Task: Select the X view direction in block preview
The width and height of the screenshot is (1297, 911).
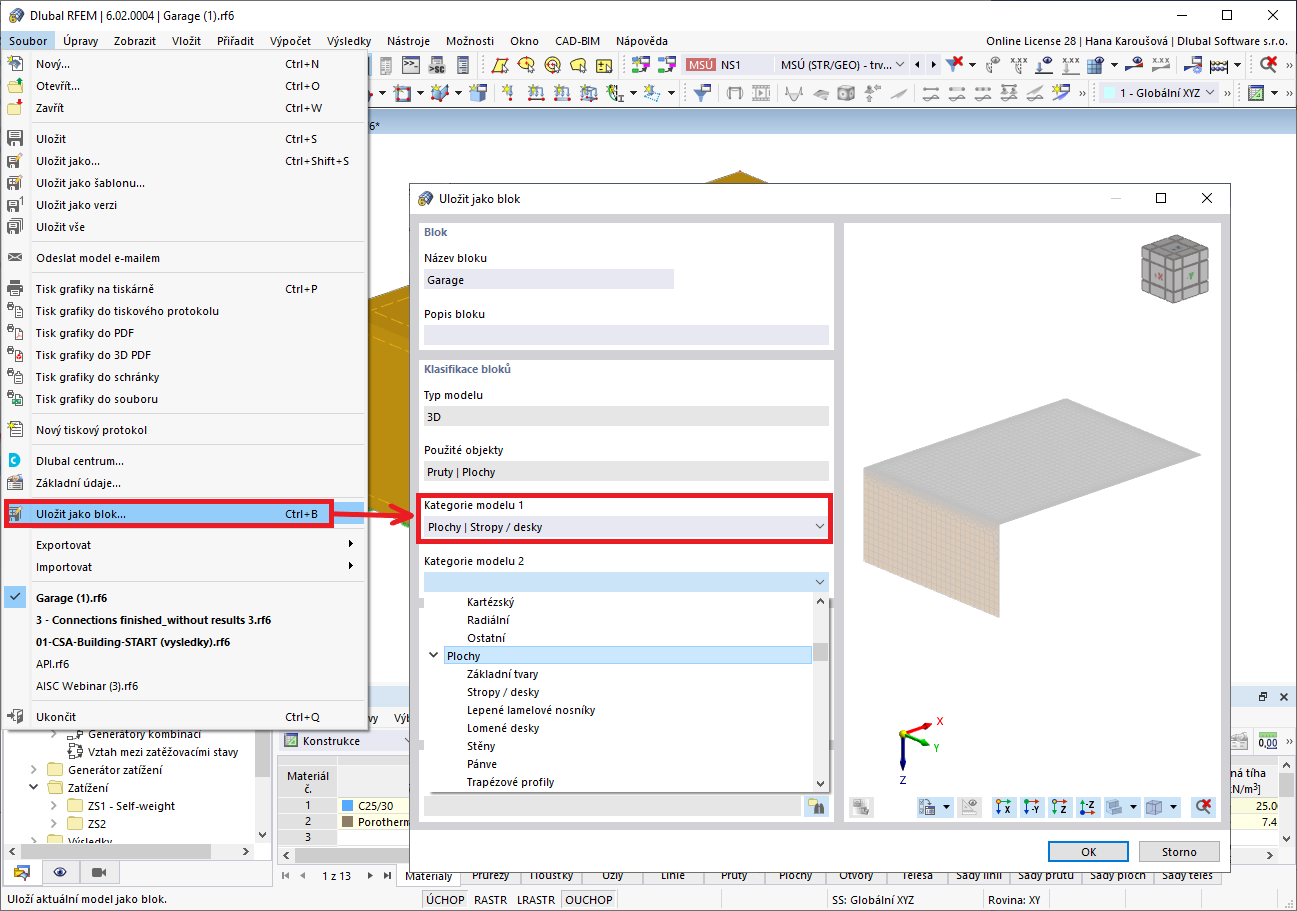Action: click(1003, 807)
